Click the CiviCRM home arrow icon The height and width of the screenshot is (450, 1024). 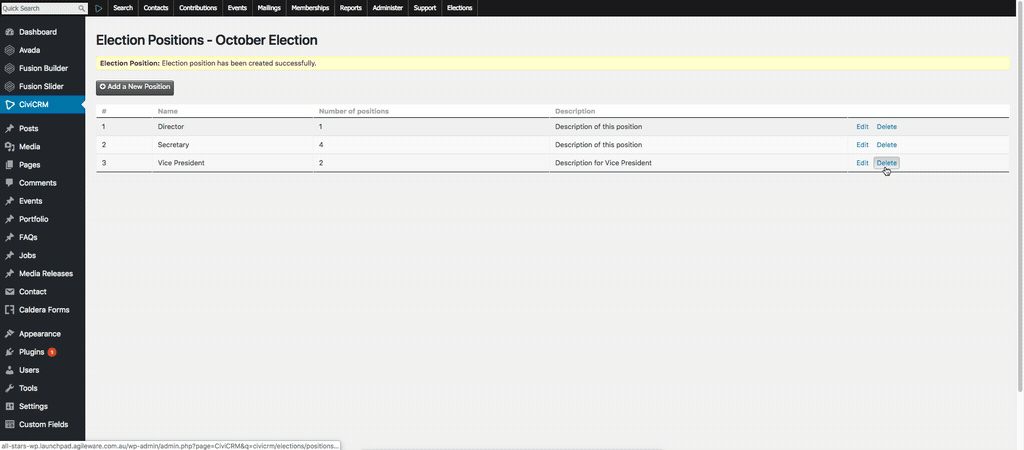pyautogui.click(x=99, y=8)
